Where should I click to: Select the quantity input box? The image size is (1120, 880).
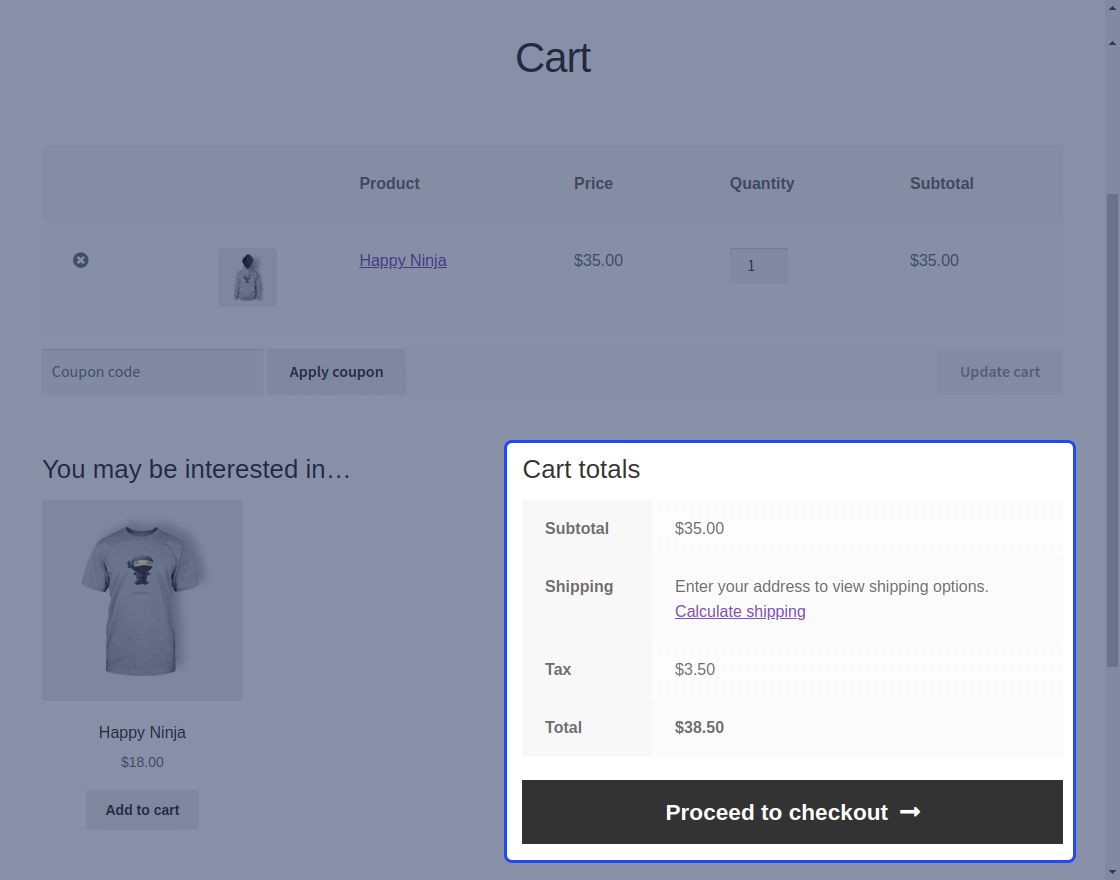tap(758, 265)
